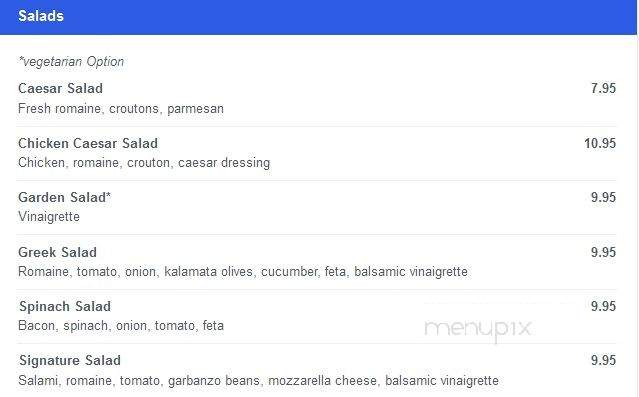
Task: Click the Greek Salad 9.95 price
Action: (x=603, y=252)
